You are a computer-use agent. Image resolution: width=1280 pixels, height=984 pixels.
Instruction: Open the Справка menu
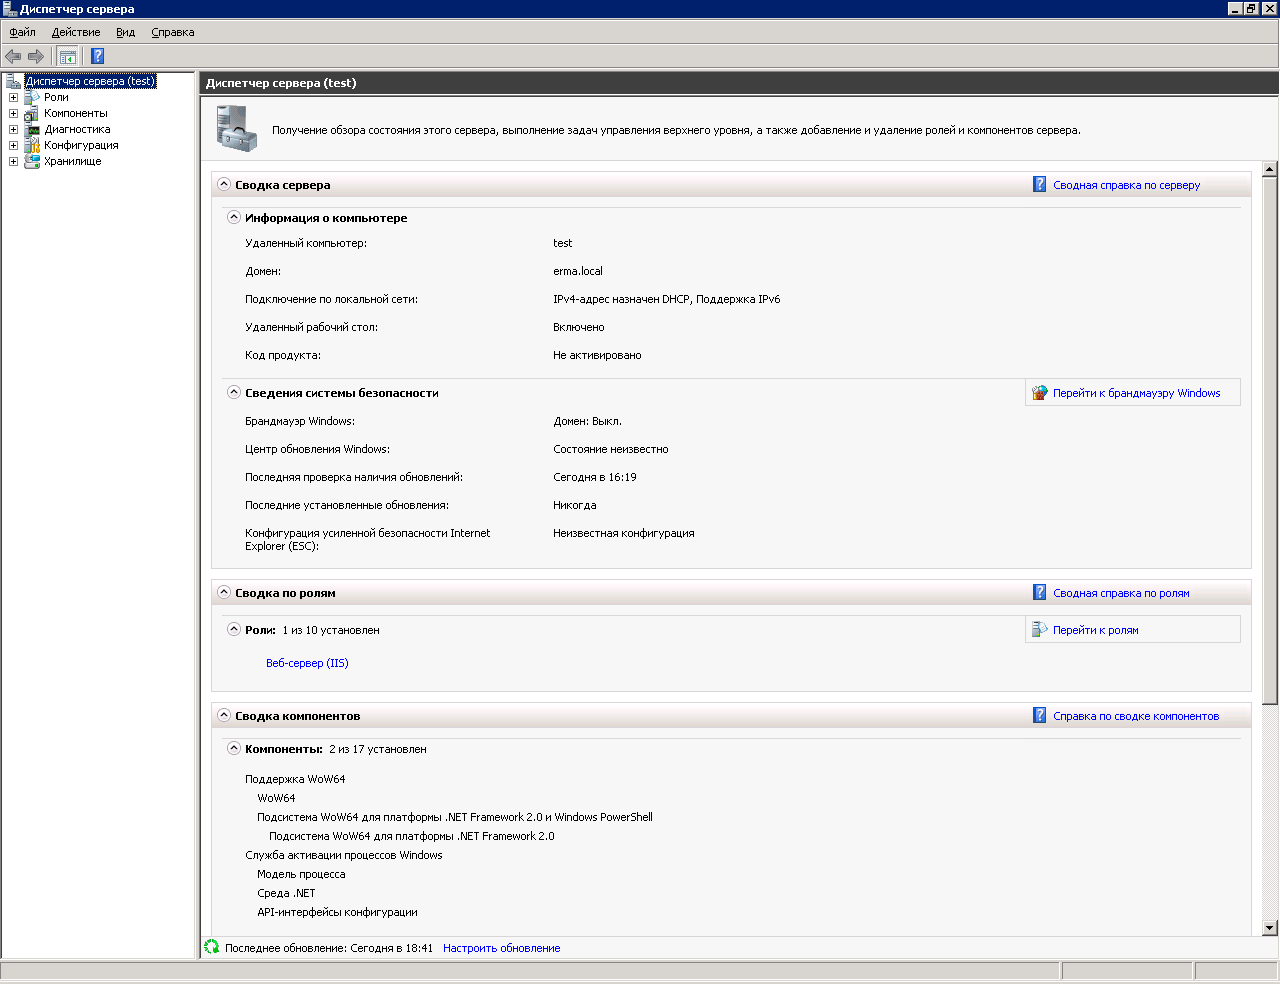coord(173,32)
